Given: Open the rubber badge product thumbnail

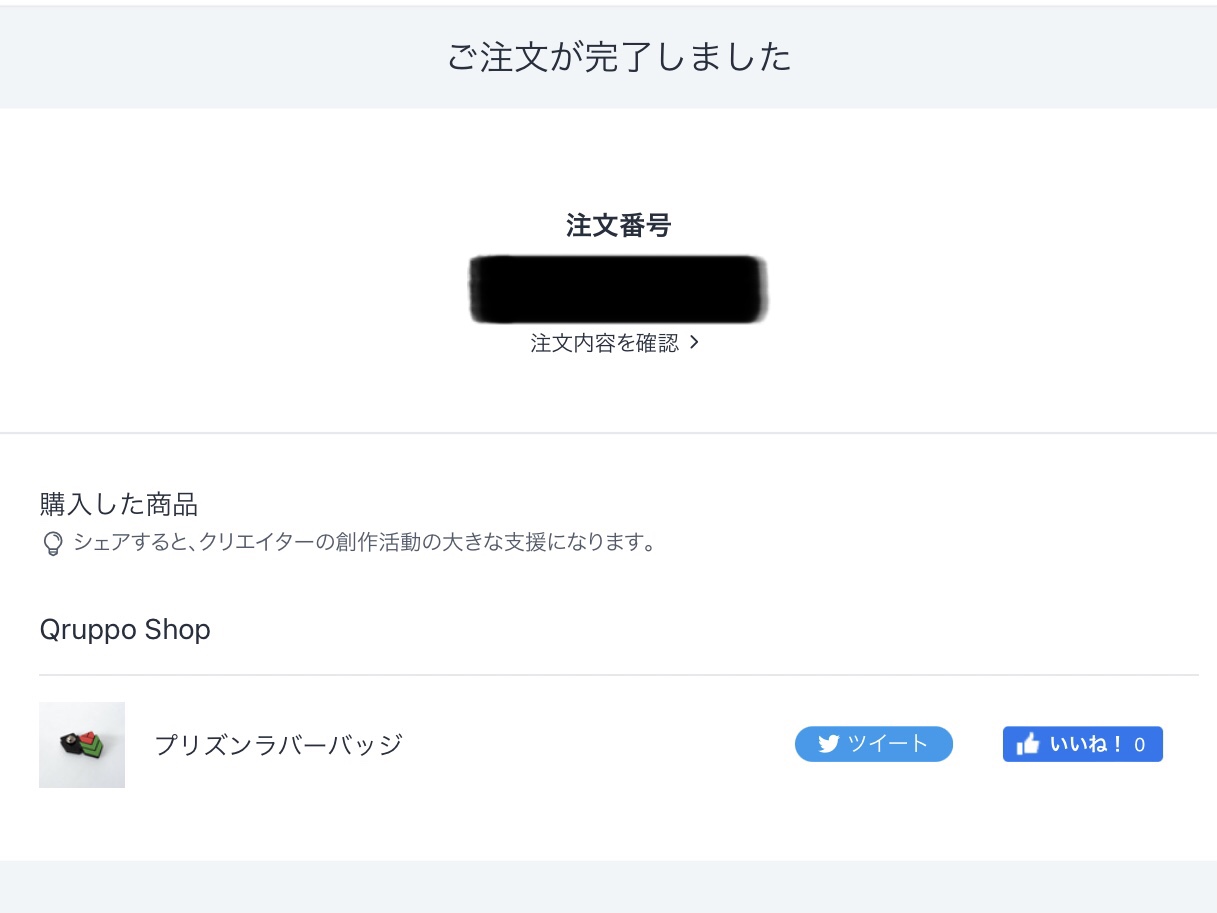Looking at the screenshot, I should tap(82, 745).
